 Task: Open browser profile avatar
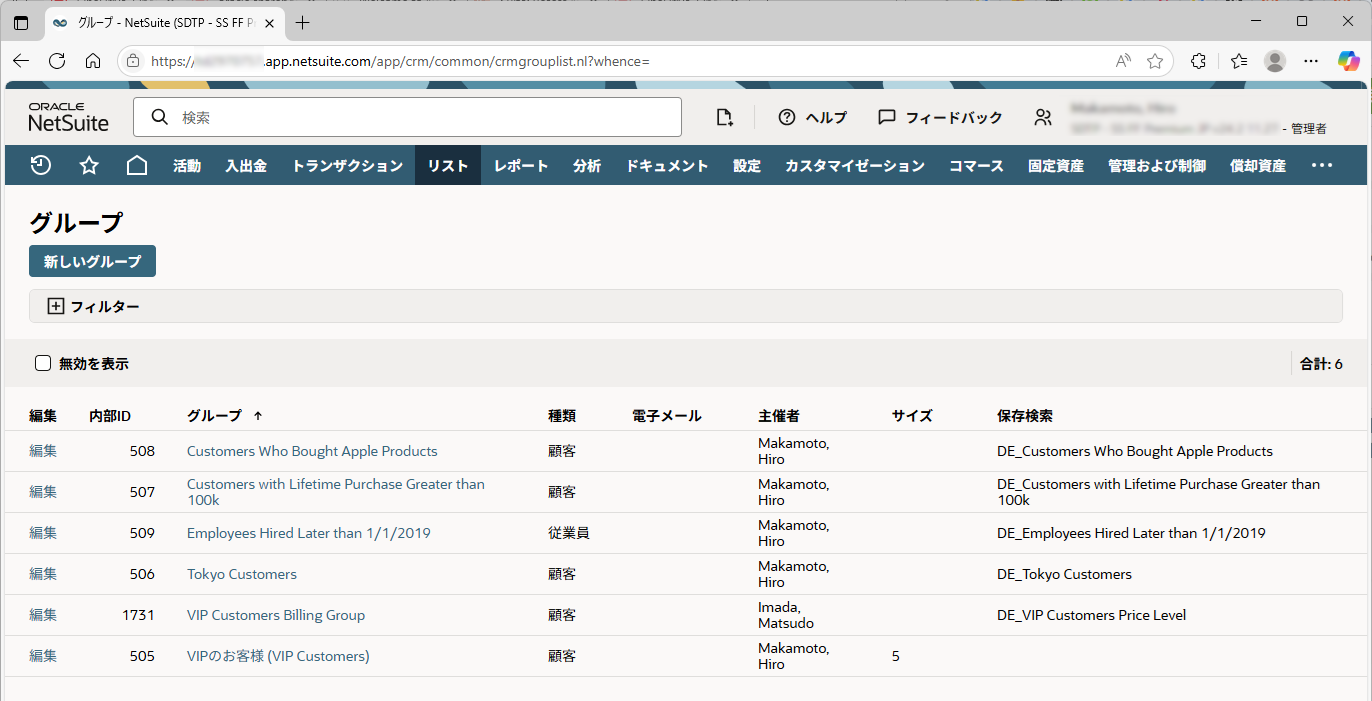pos(1275,61)
